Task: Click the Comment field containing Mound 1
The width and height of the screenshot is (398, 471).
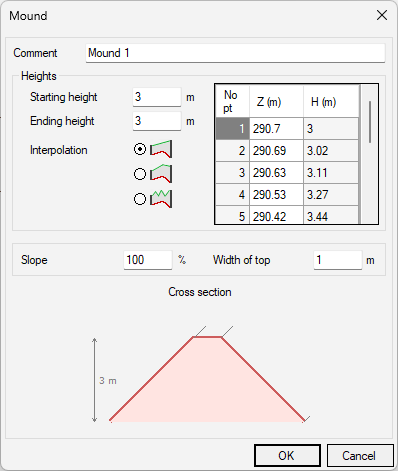Action: point(235,53)
